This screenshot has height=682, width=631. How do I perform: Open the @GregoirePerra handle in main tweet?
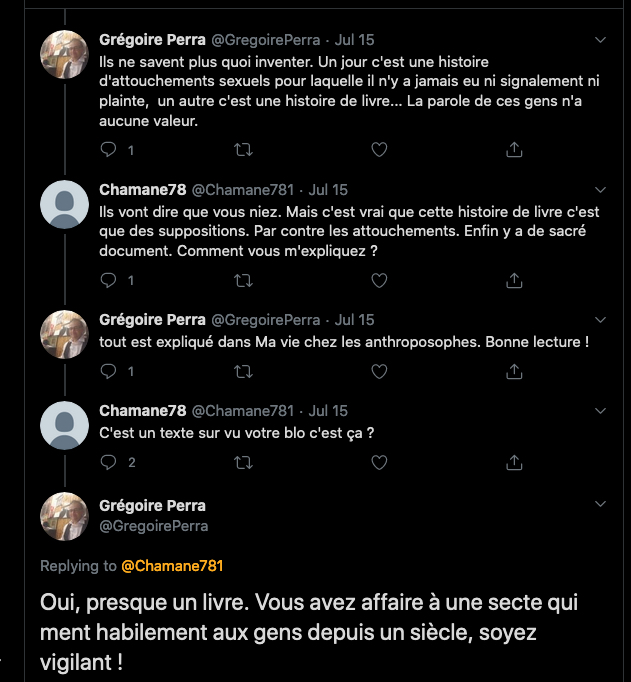click(154, 525)
